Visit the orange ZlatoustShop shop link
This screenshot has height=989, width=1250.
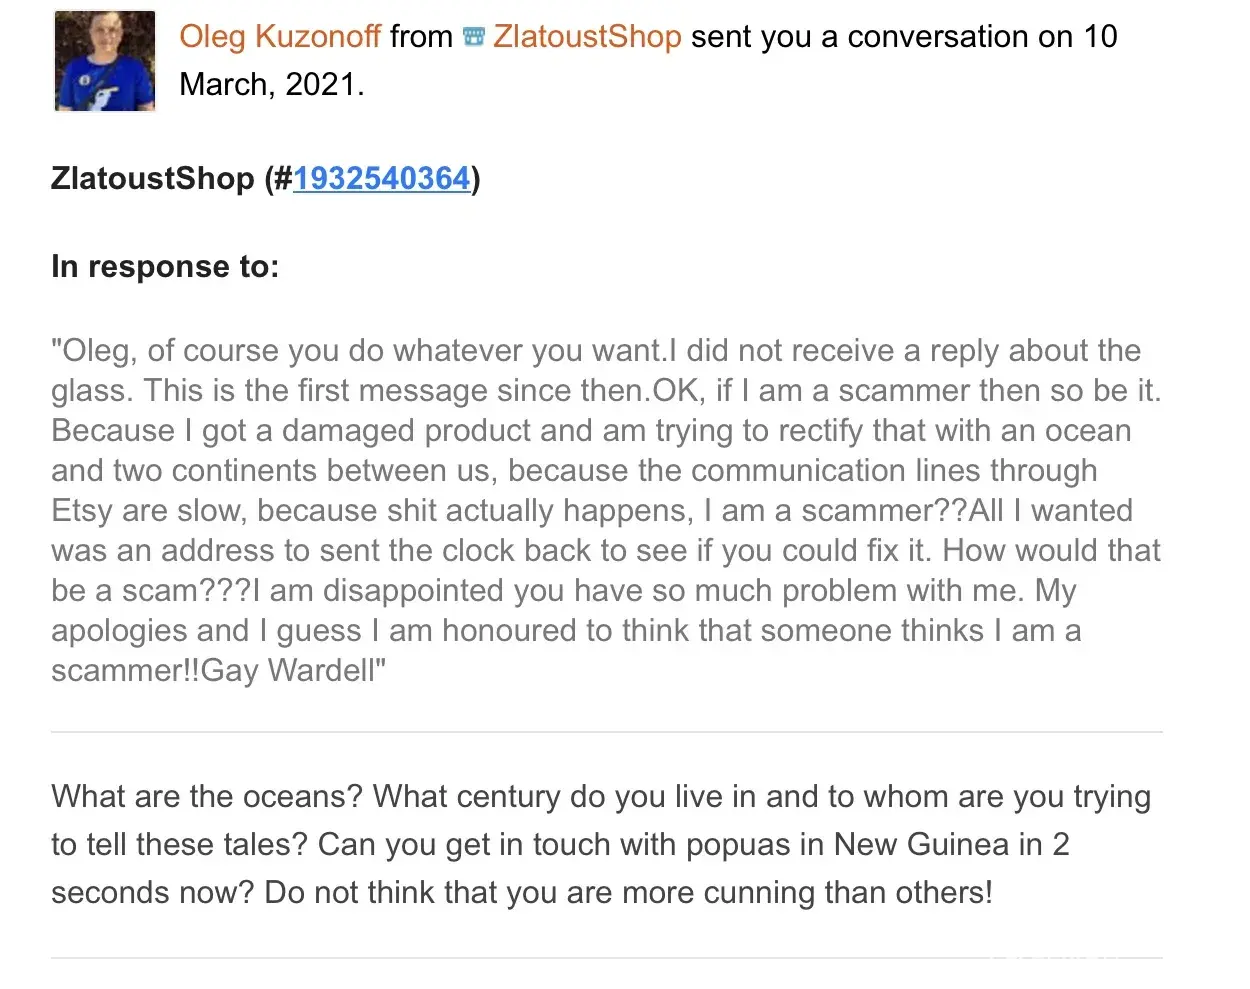pos(587,37)
